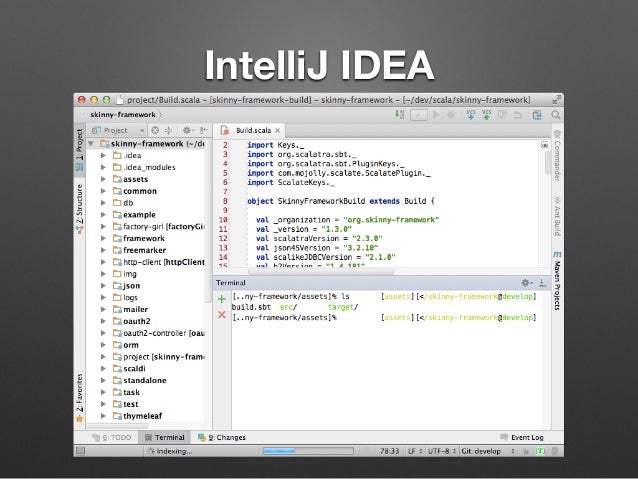Click the 78:33 caret position
Image resolution: width=638 pixels, height=479 pixels.
tap(389, 451)
